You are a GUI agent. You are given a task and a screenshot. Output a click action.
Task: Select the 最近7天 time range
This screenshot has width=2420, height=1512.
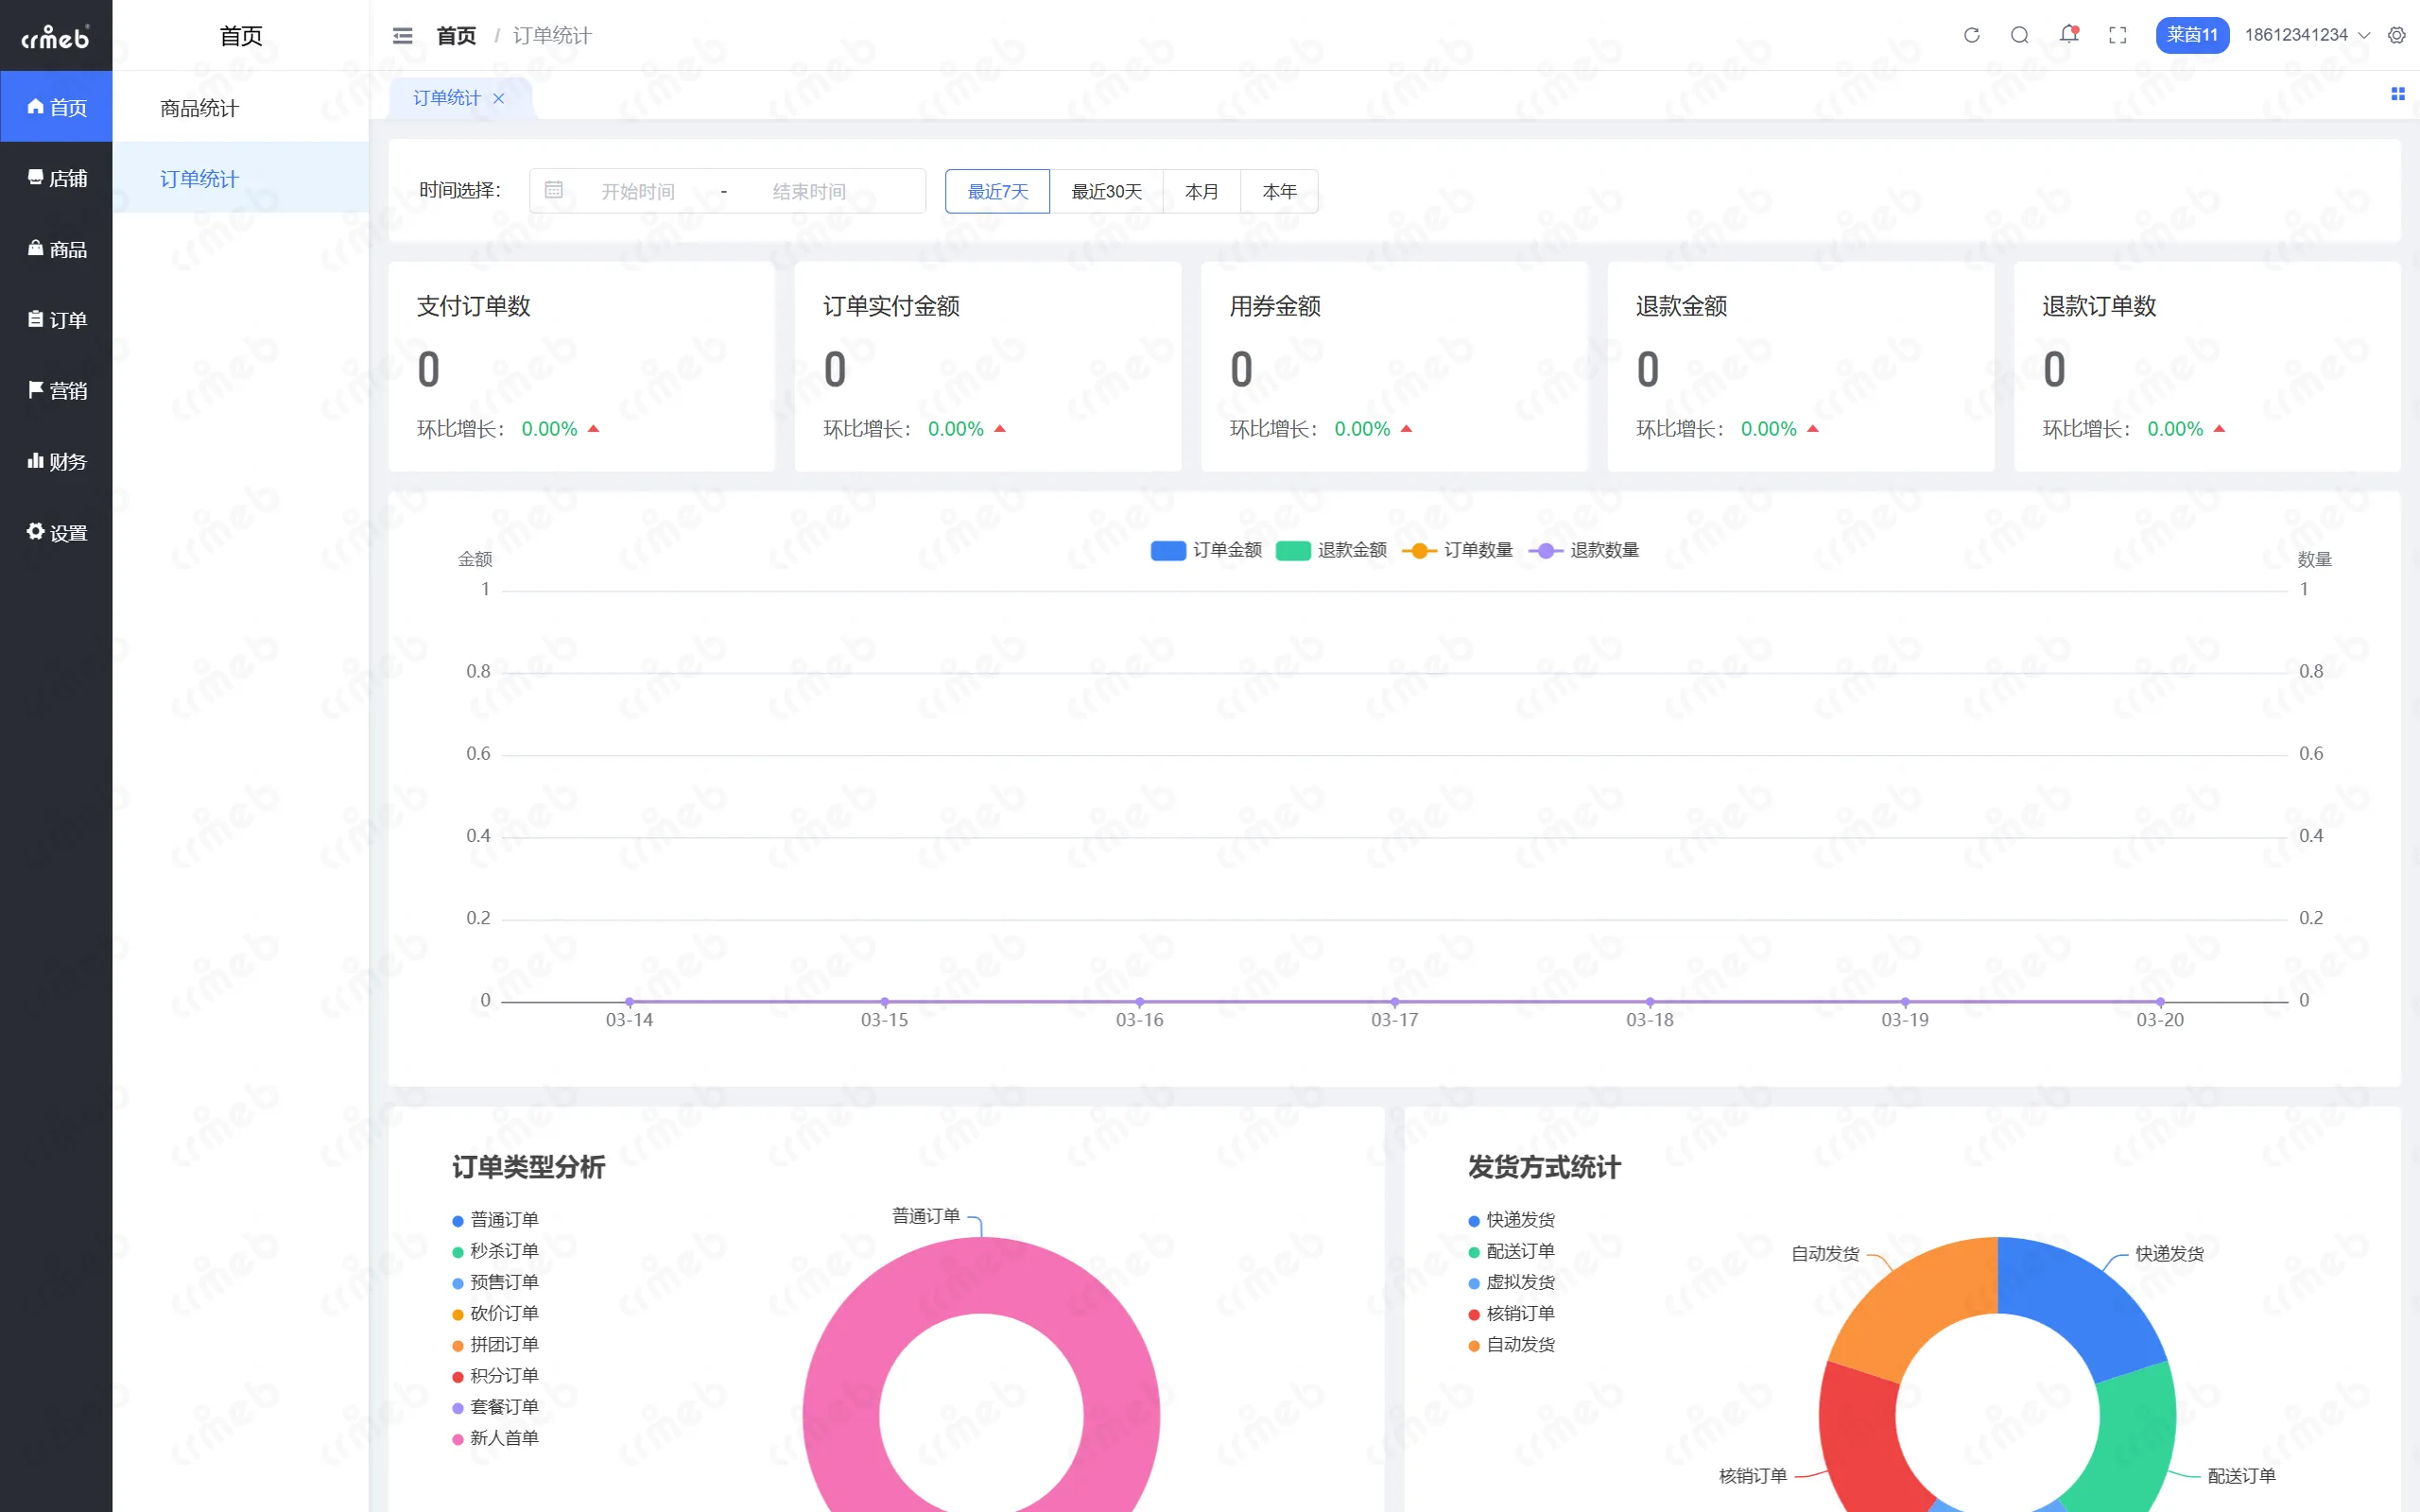coord(997,191)
